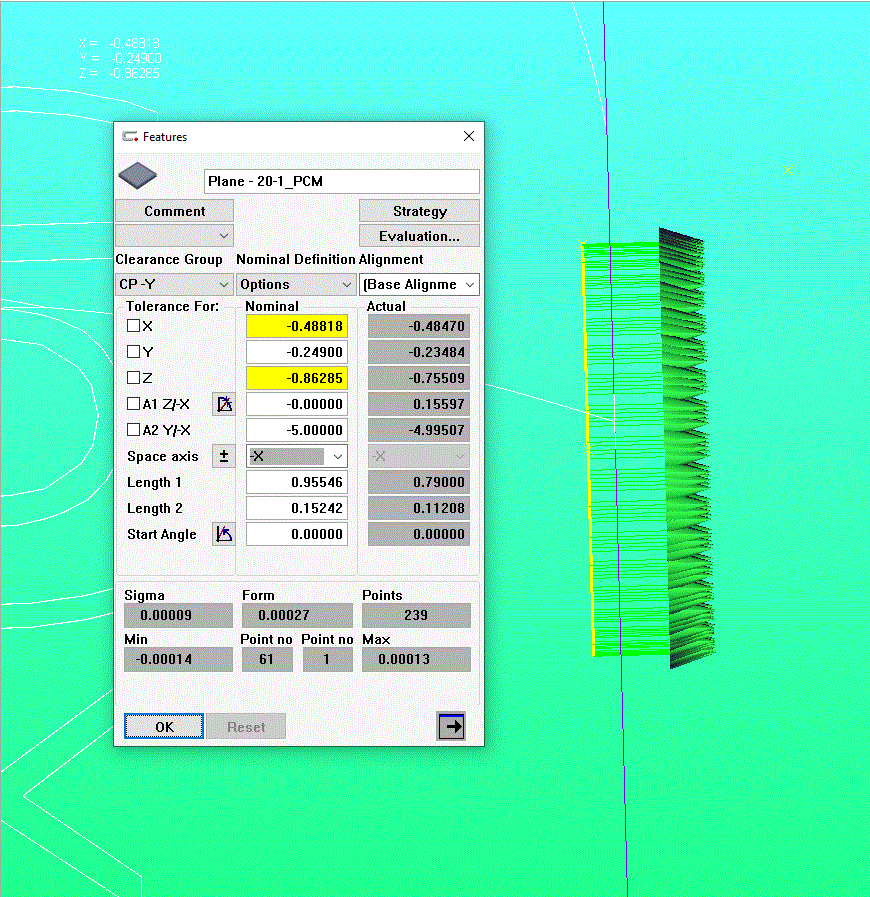Viewport: 870px width, 897px height.
Task: Open the Clearance Group CP -Y dropdown
Action: coord(174,285)
